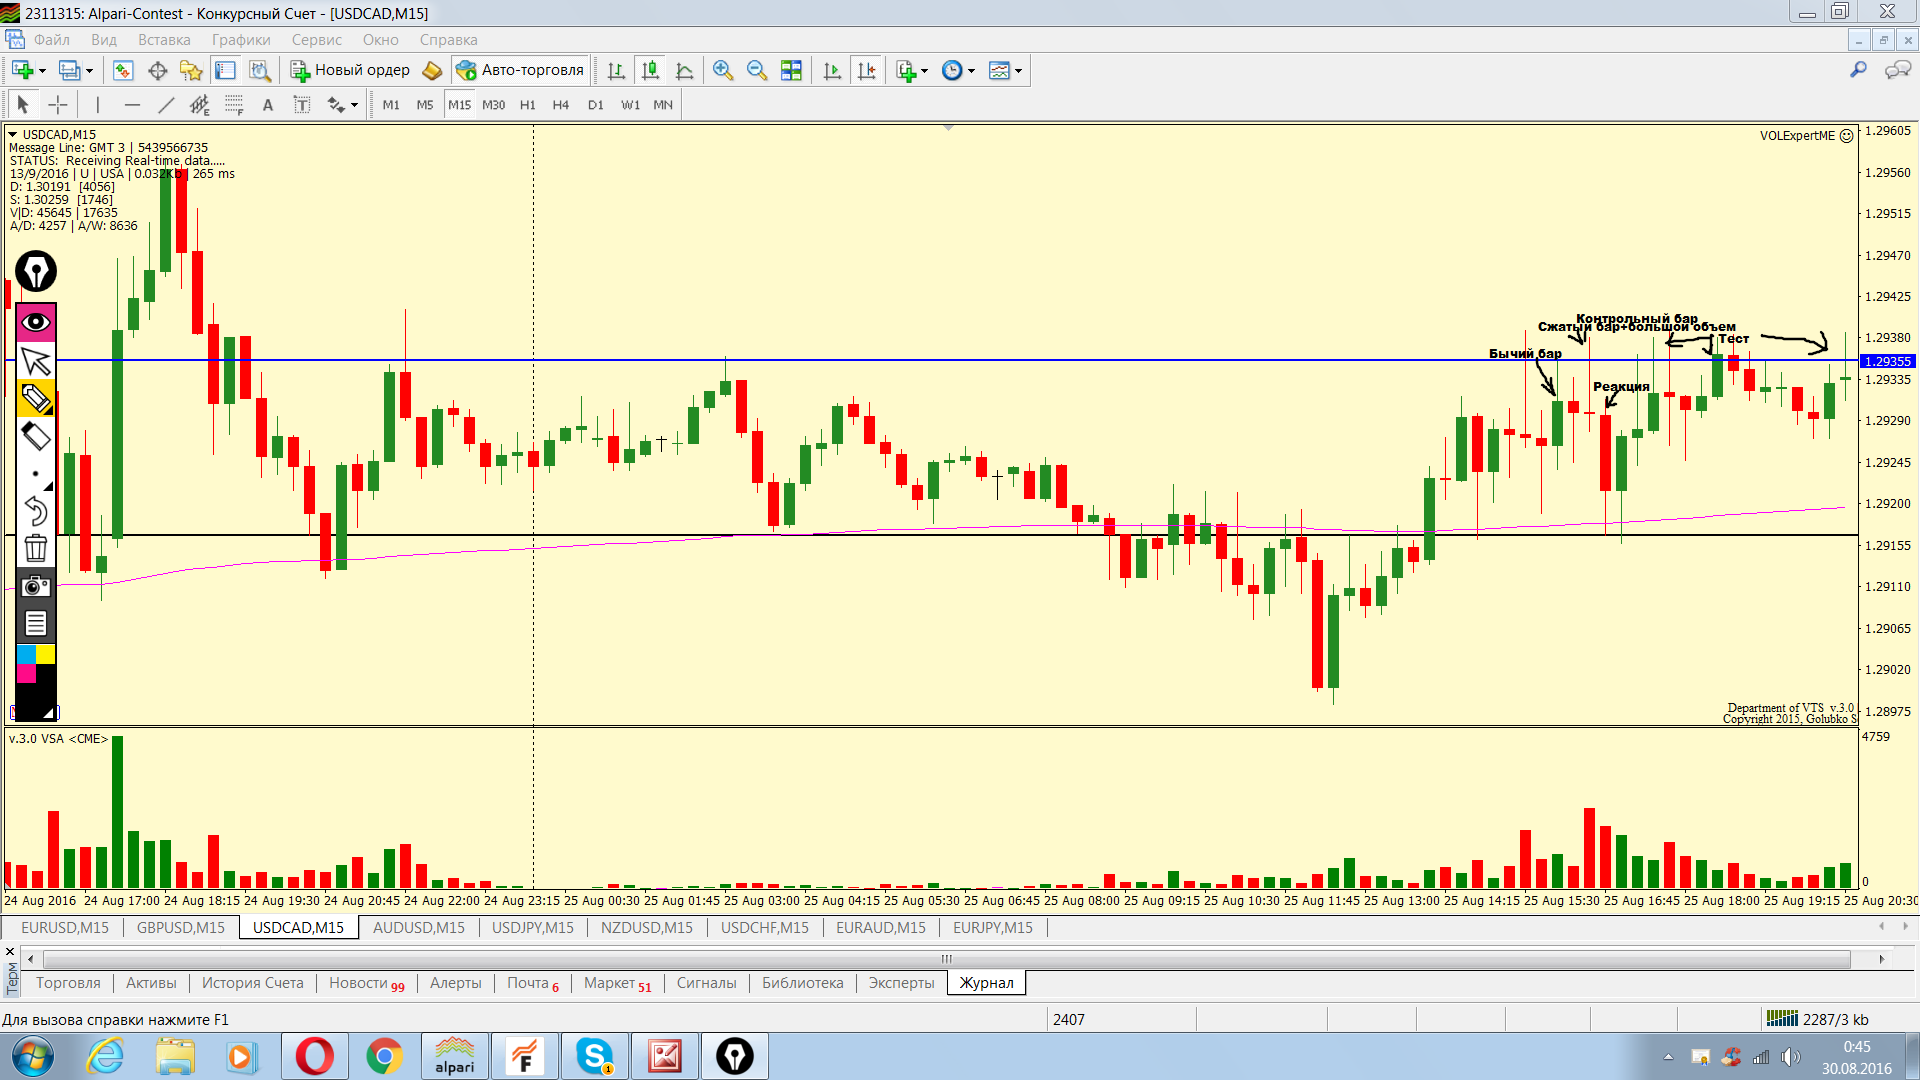Select Fibonacci retracement tool
The image size is (1920, 1080).
[234, 105]
